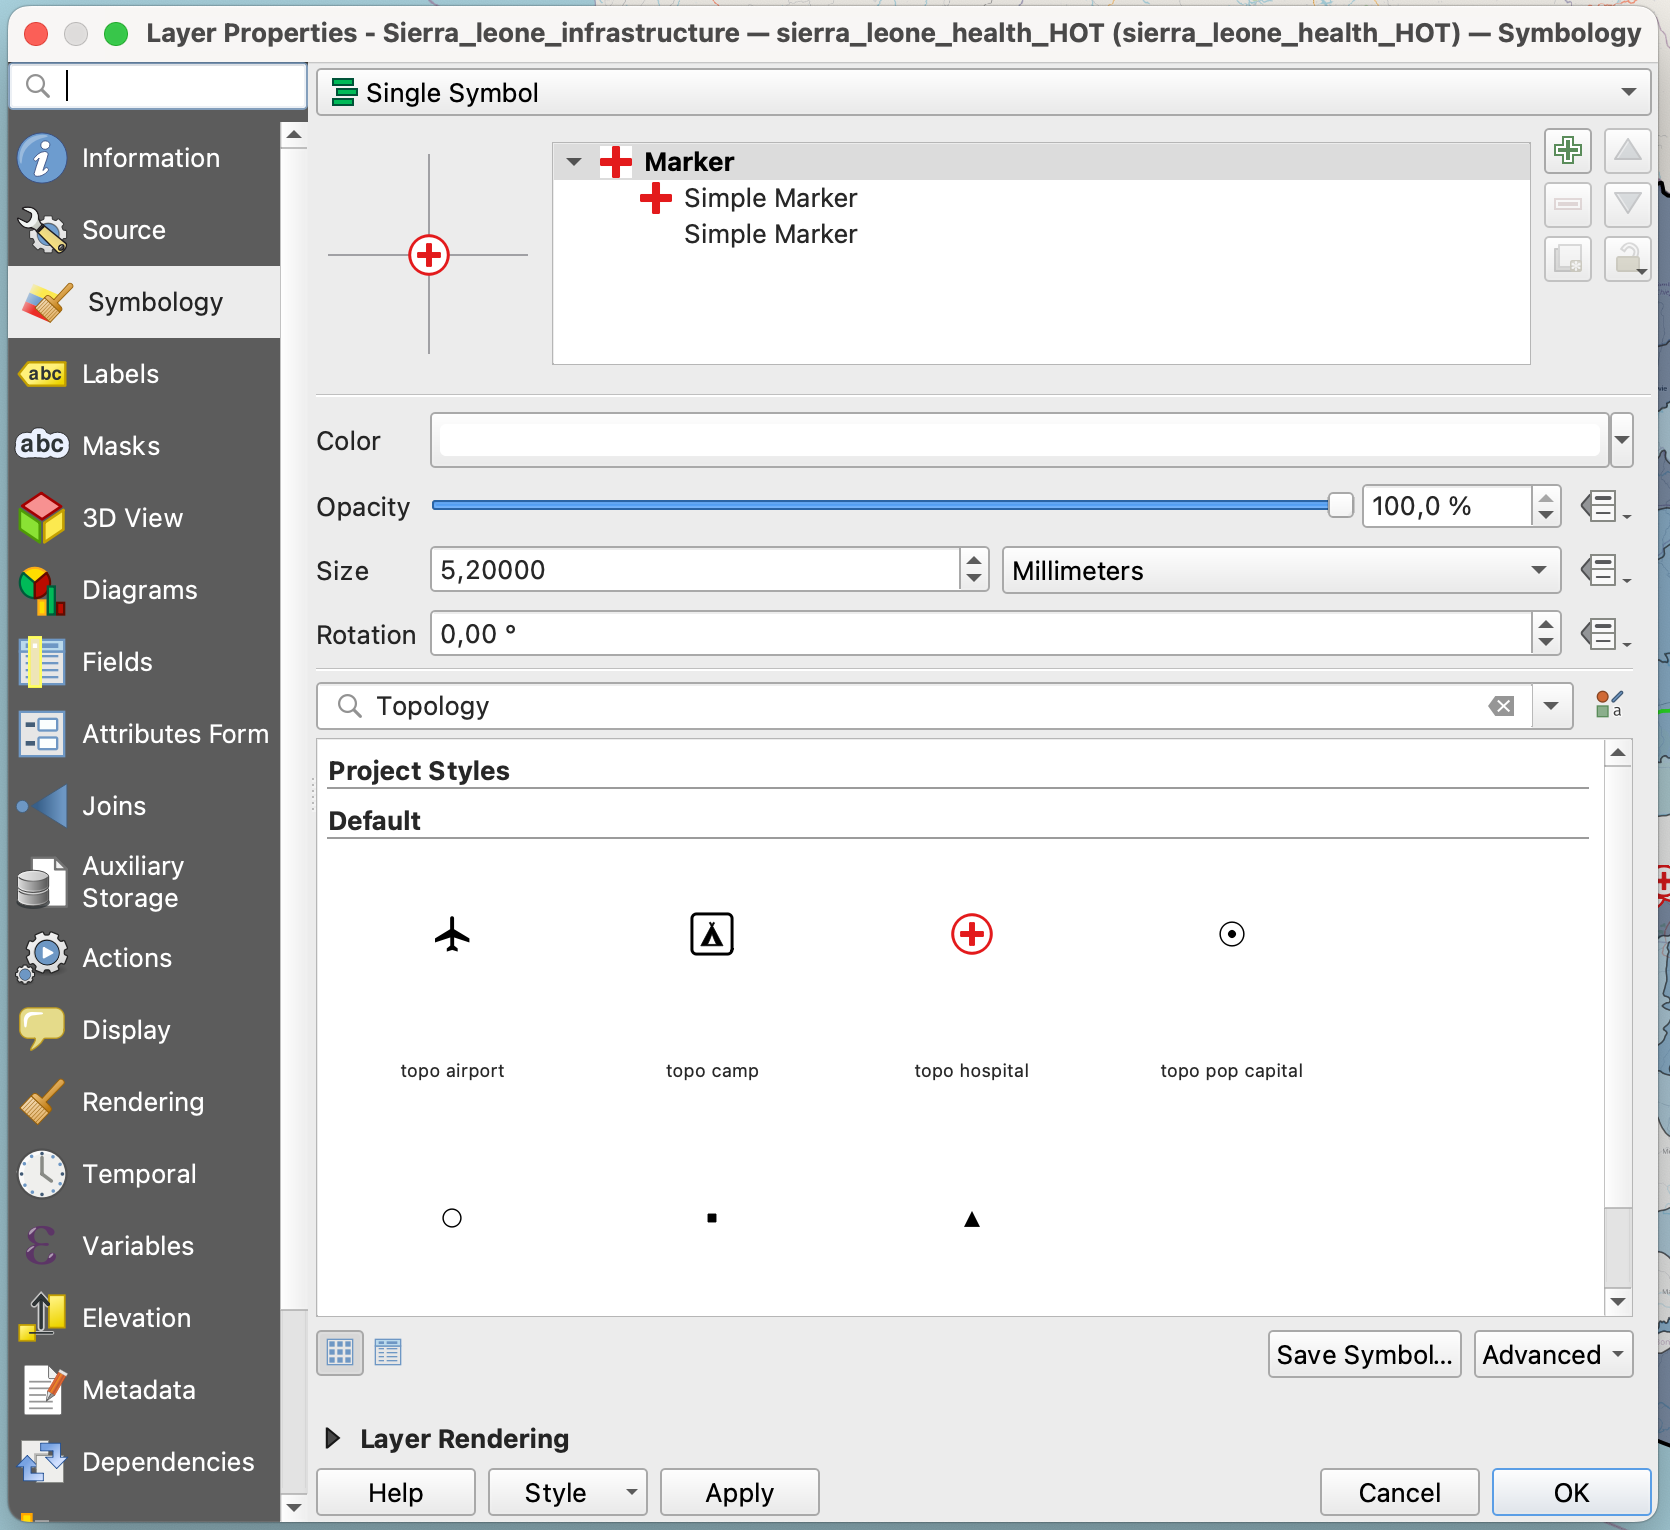Clear the Topology search filter text
1670x1530 pixels.
tap(1501, 706)
